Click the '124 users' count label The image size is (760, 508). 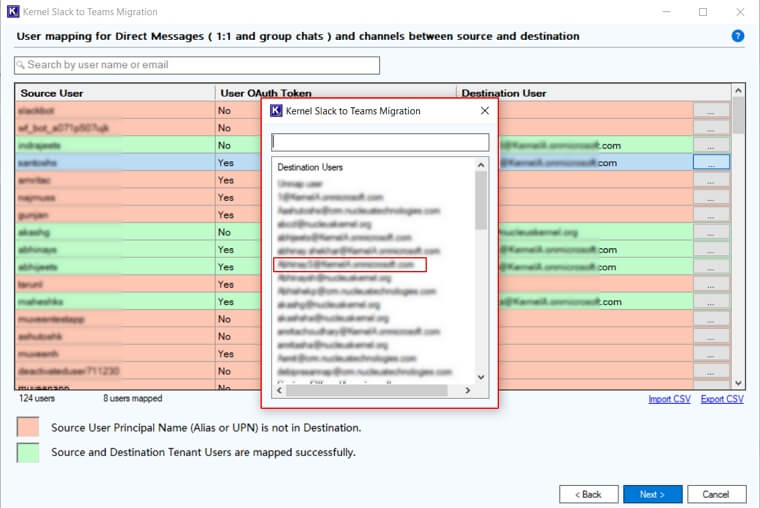coord(36,398)
